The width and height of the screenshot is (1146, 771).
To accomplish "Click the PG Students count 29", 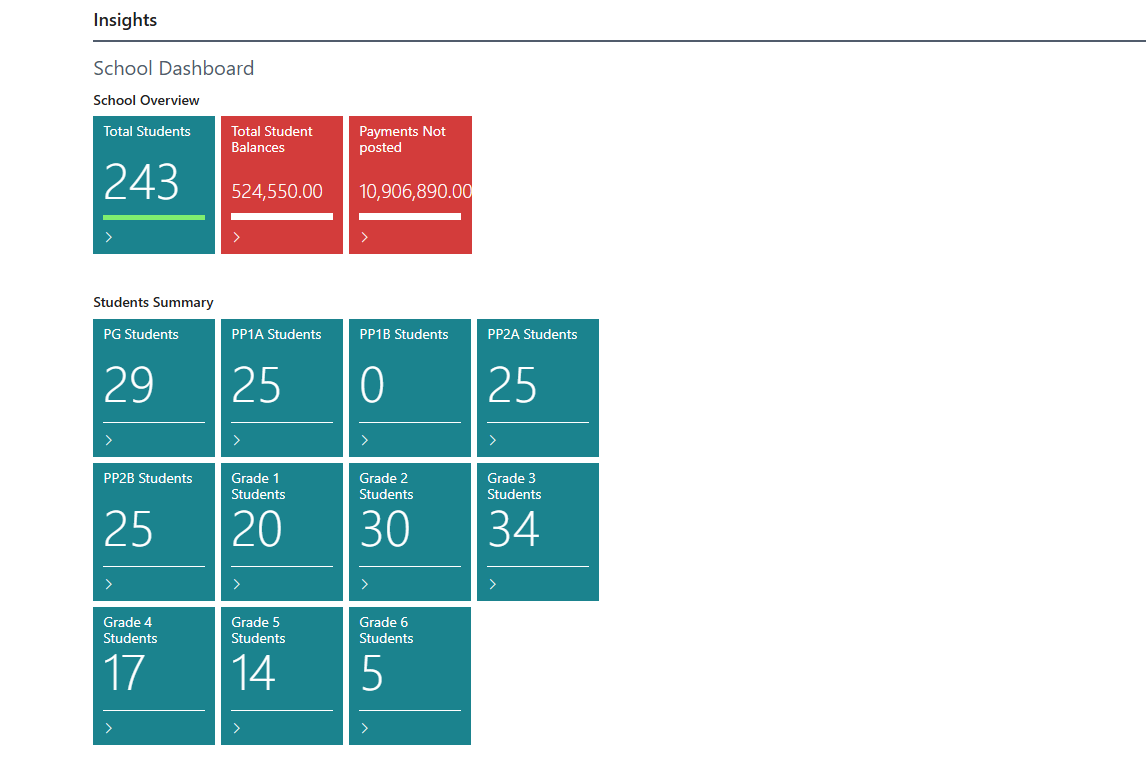I will 129,384.
